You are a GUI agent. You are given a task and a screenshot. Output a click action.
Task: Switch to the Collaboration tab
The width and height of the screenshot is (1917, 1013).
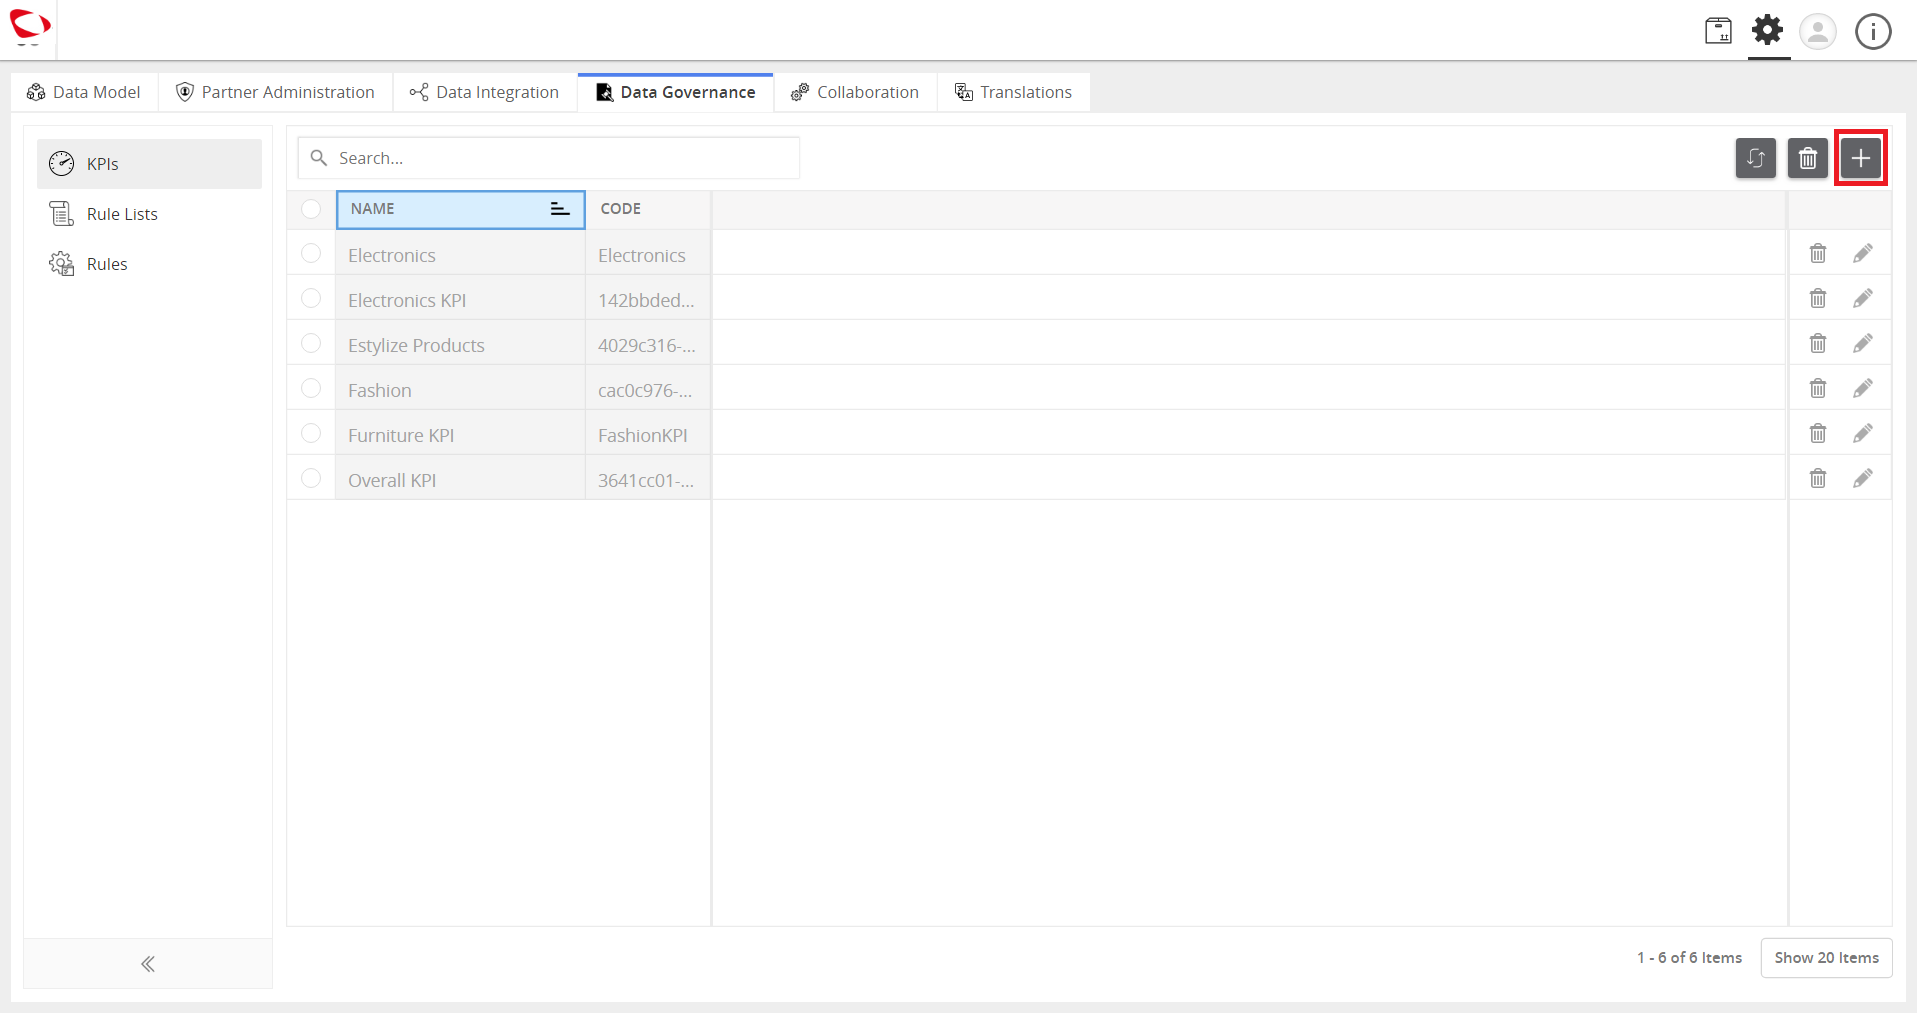(855, 92)
